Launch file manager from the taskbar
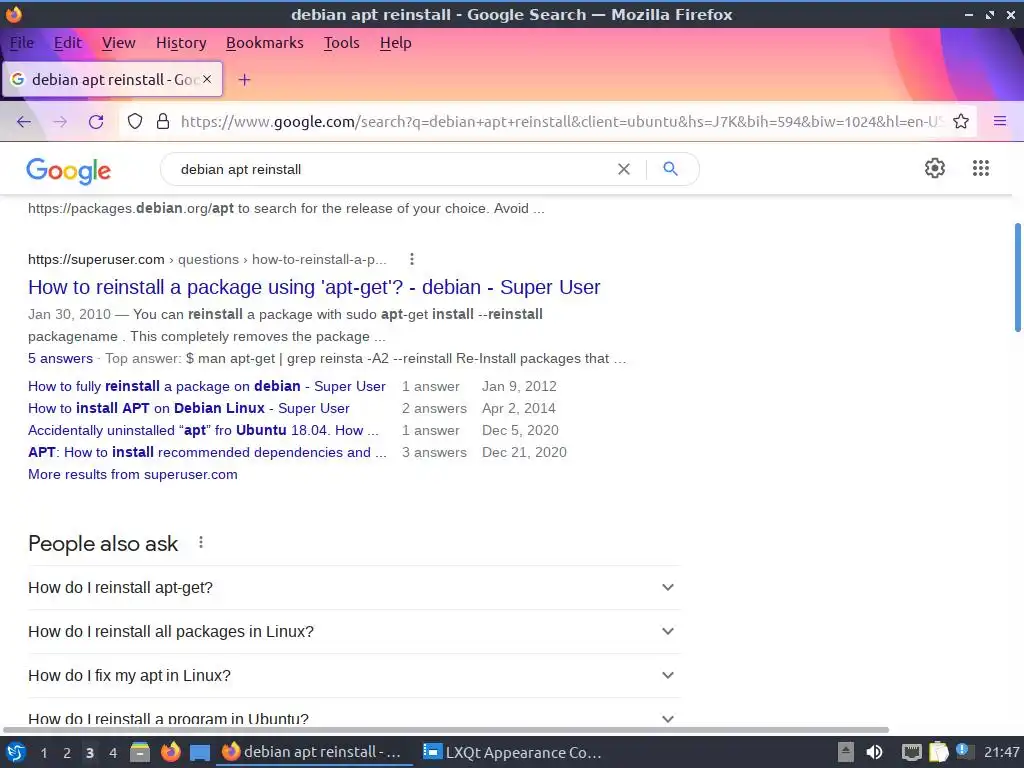Screen dimensions: 1024x768 139,752
